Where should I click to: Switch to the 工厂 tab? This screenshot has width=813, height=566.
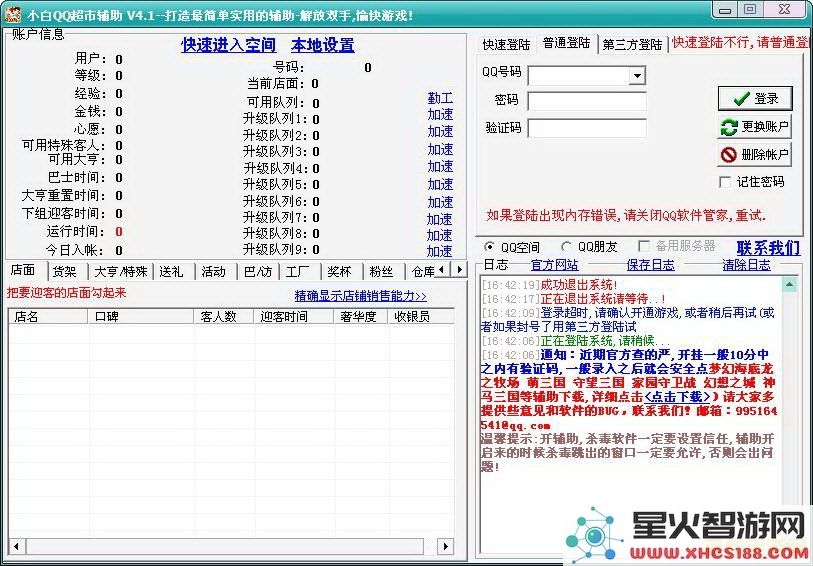click(x=299, y=272)
